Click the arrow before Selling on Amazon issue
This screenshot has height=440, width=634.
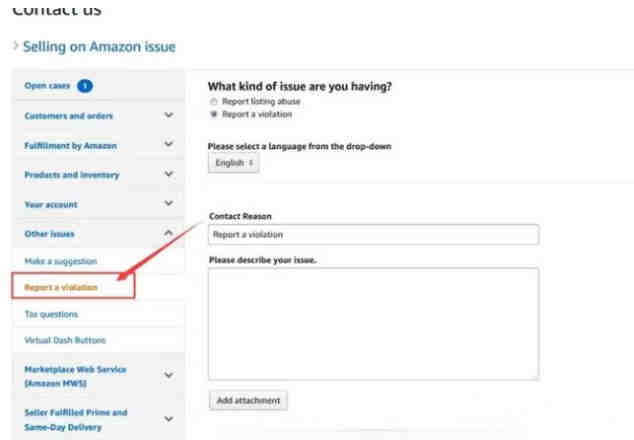(16, 46)
